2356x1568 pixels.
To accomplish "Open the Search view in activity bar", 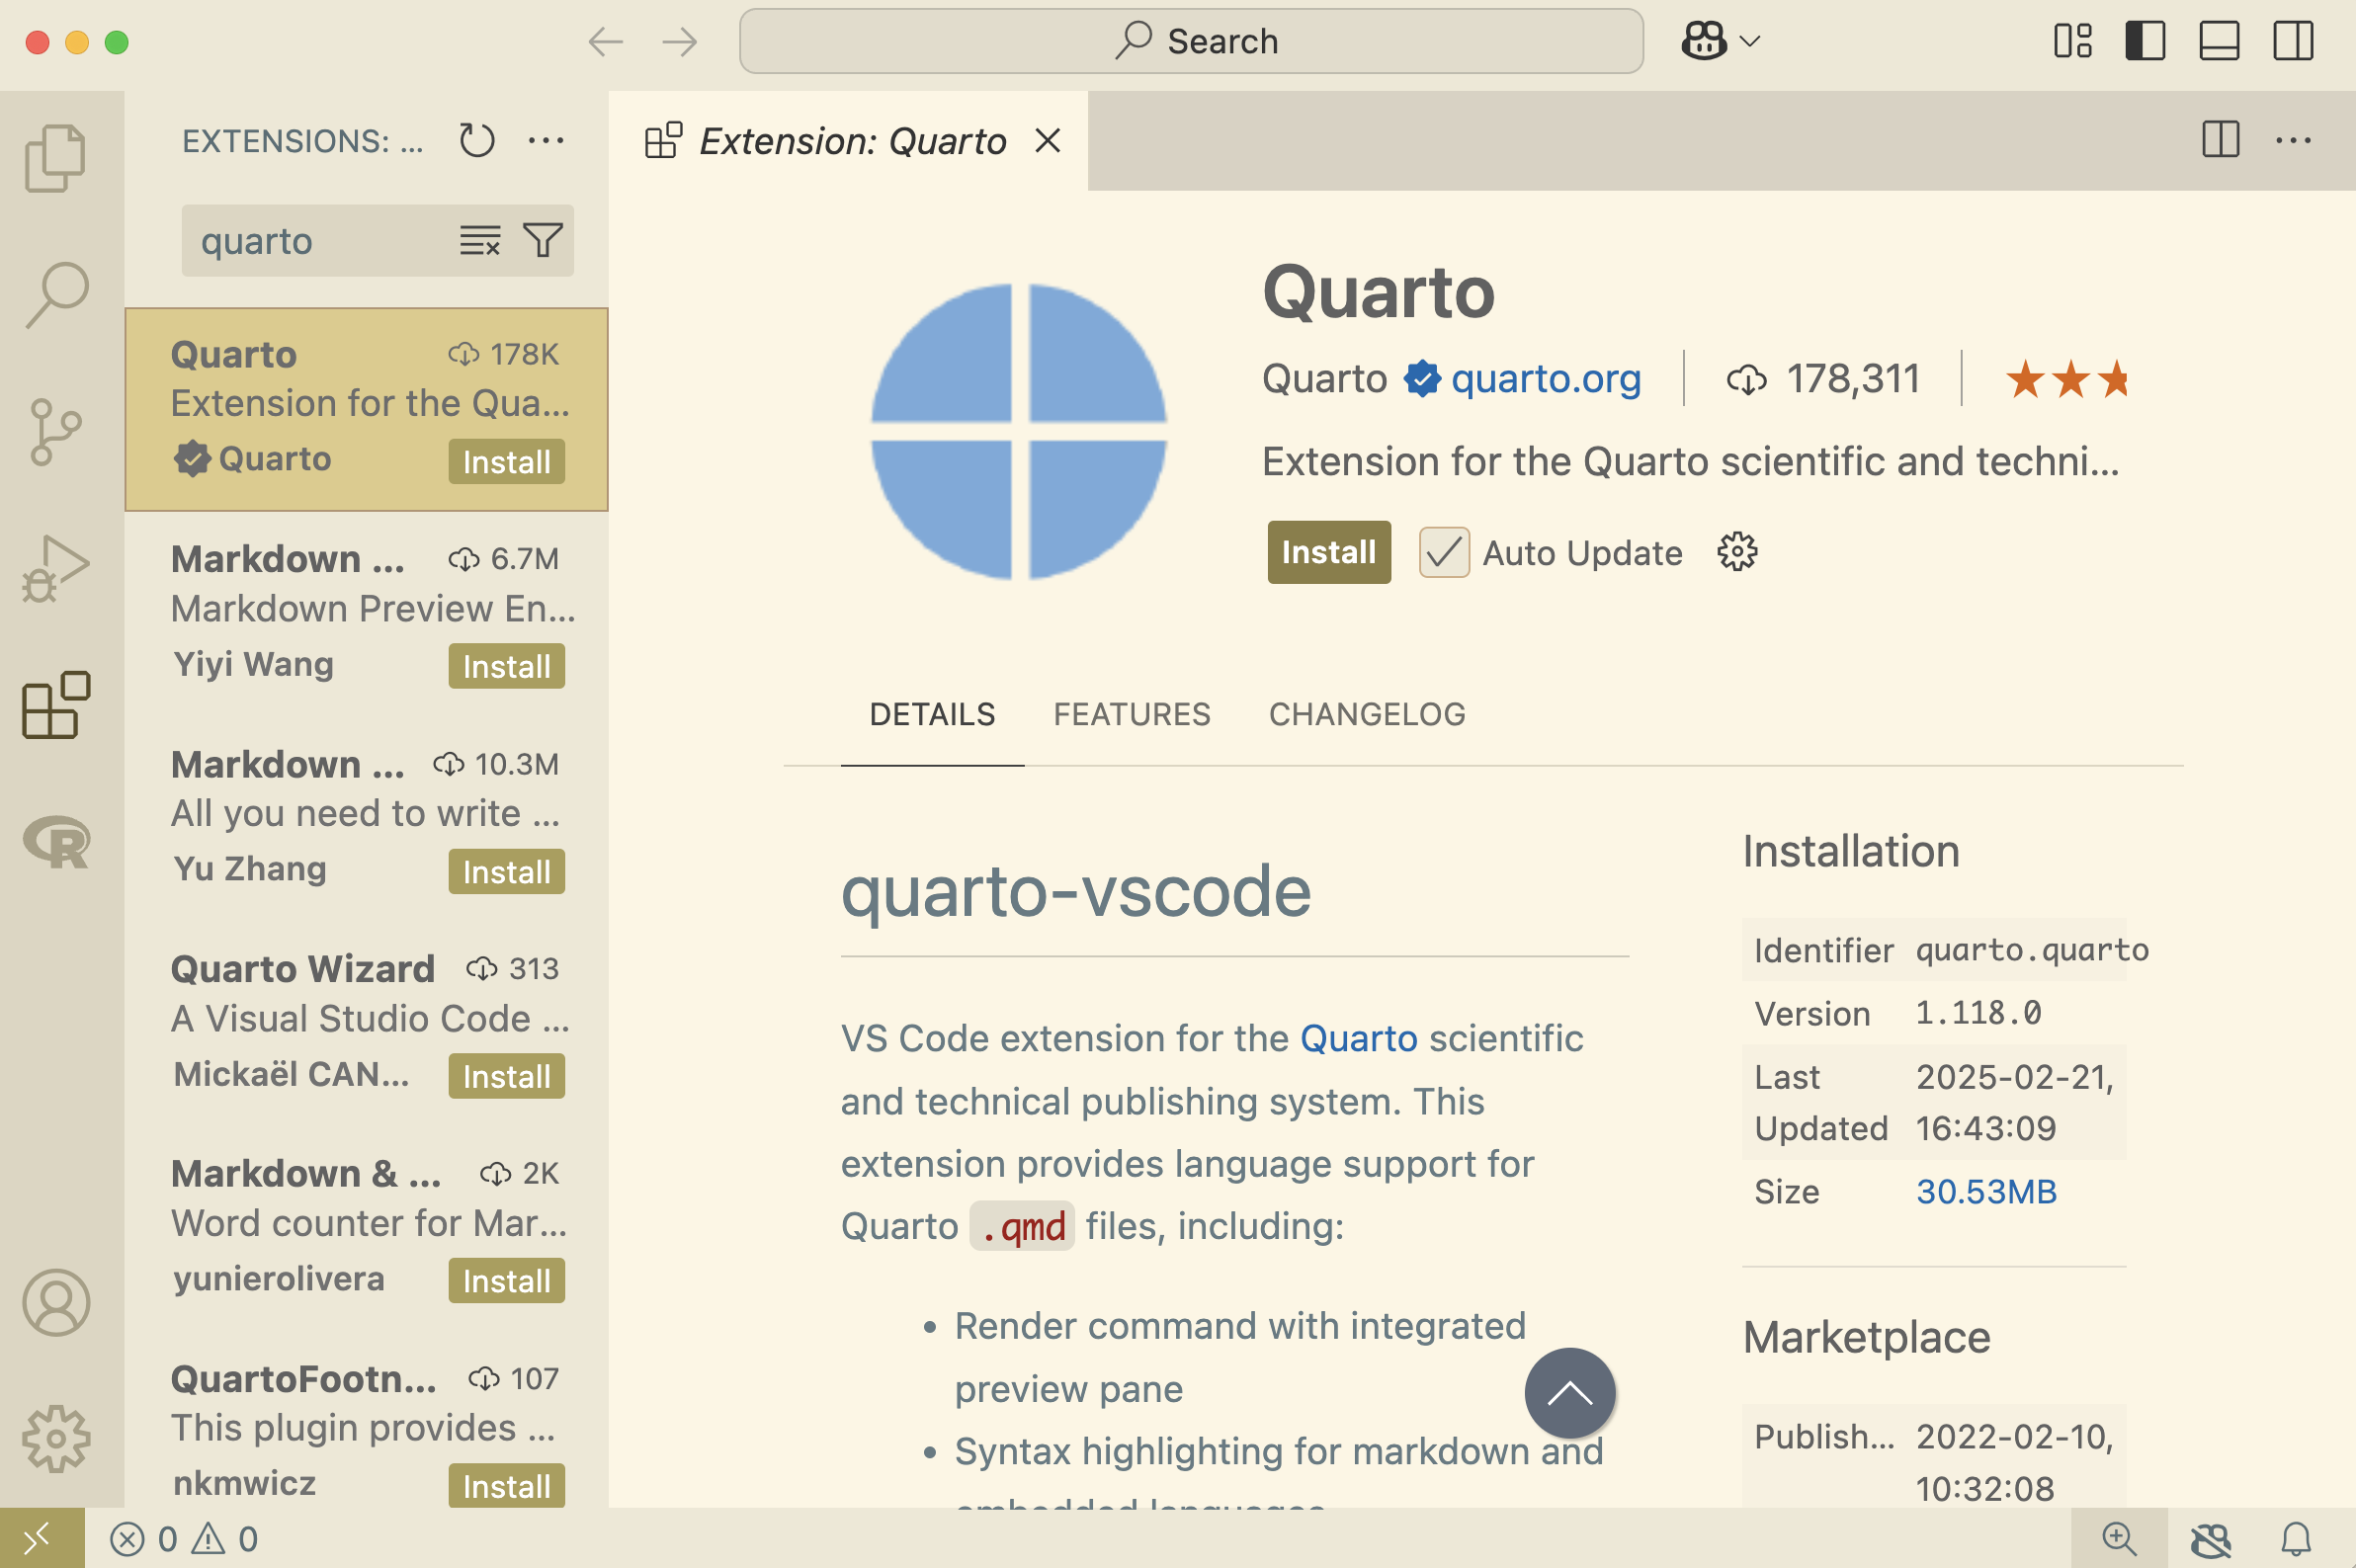I will (x=56, y=295).
